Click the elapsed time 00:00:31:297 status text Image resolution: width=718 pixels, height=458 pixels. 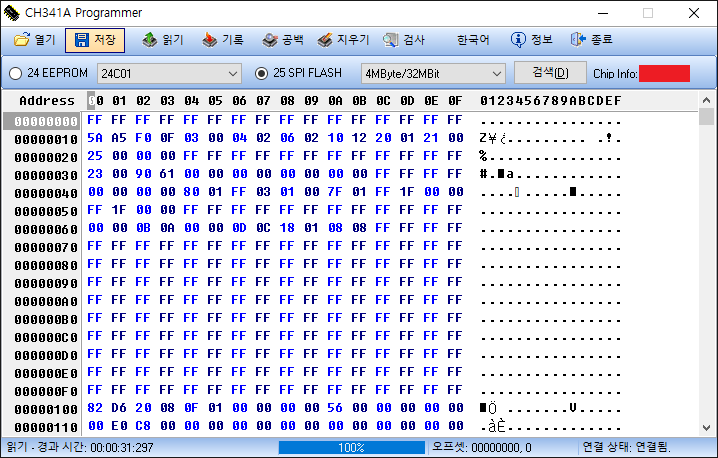pyautogui.click(x=122, y=447)
